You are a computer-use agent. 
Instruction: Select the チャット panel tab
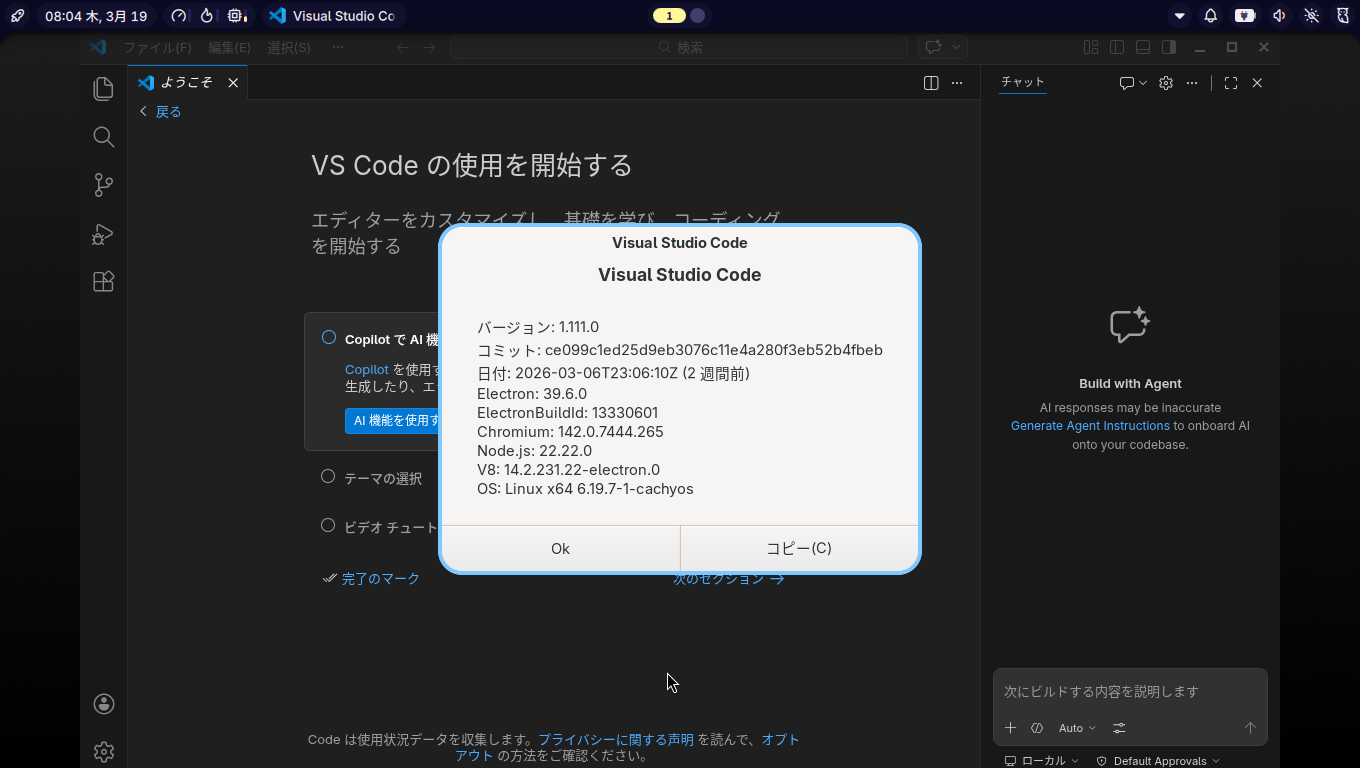point(1022,83)
